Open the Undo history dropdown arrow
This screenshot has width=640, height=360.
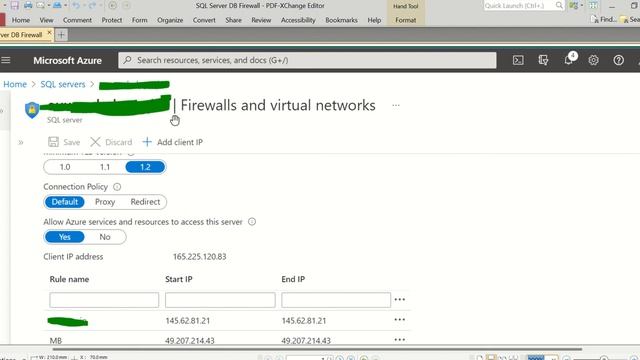83,5
